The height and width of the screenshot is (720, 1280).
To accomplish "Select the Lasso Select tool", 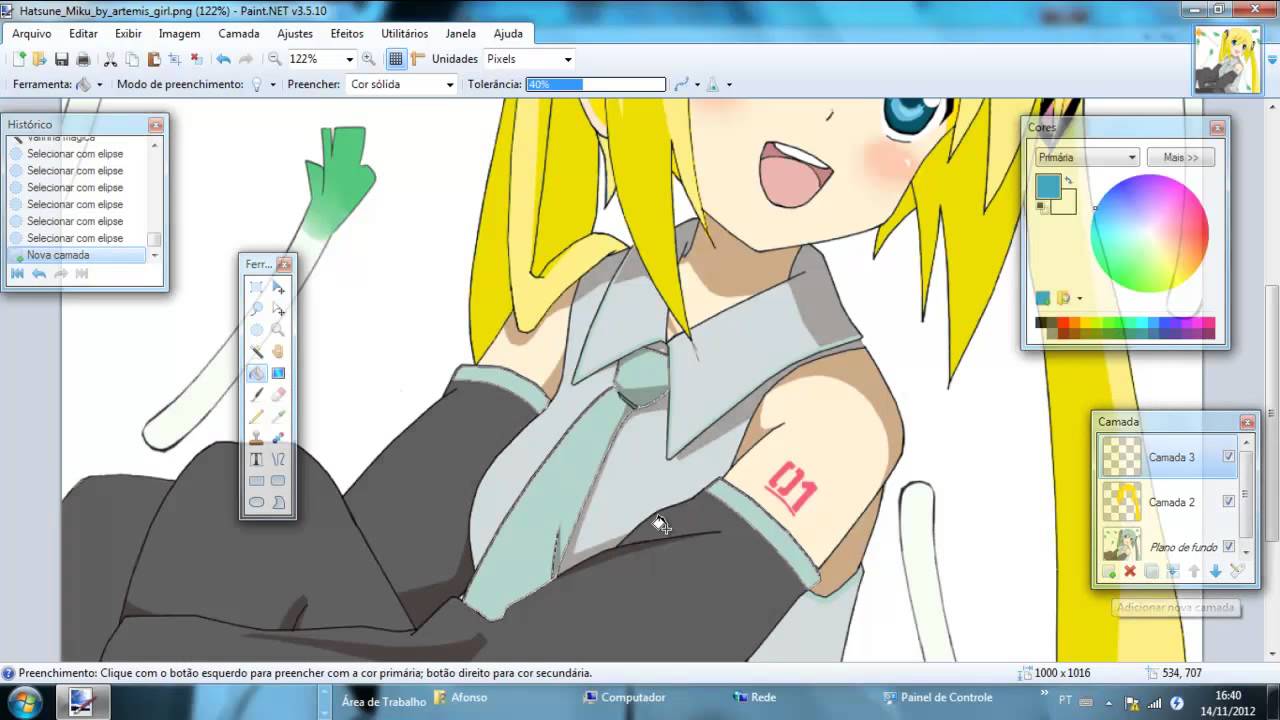I will [257, 309].
